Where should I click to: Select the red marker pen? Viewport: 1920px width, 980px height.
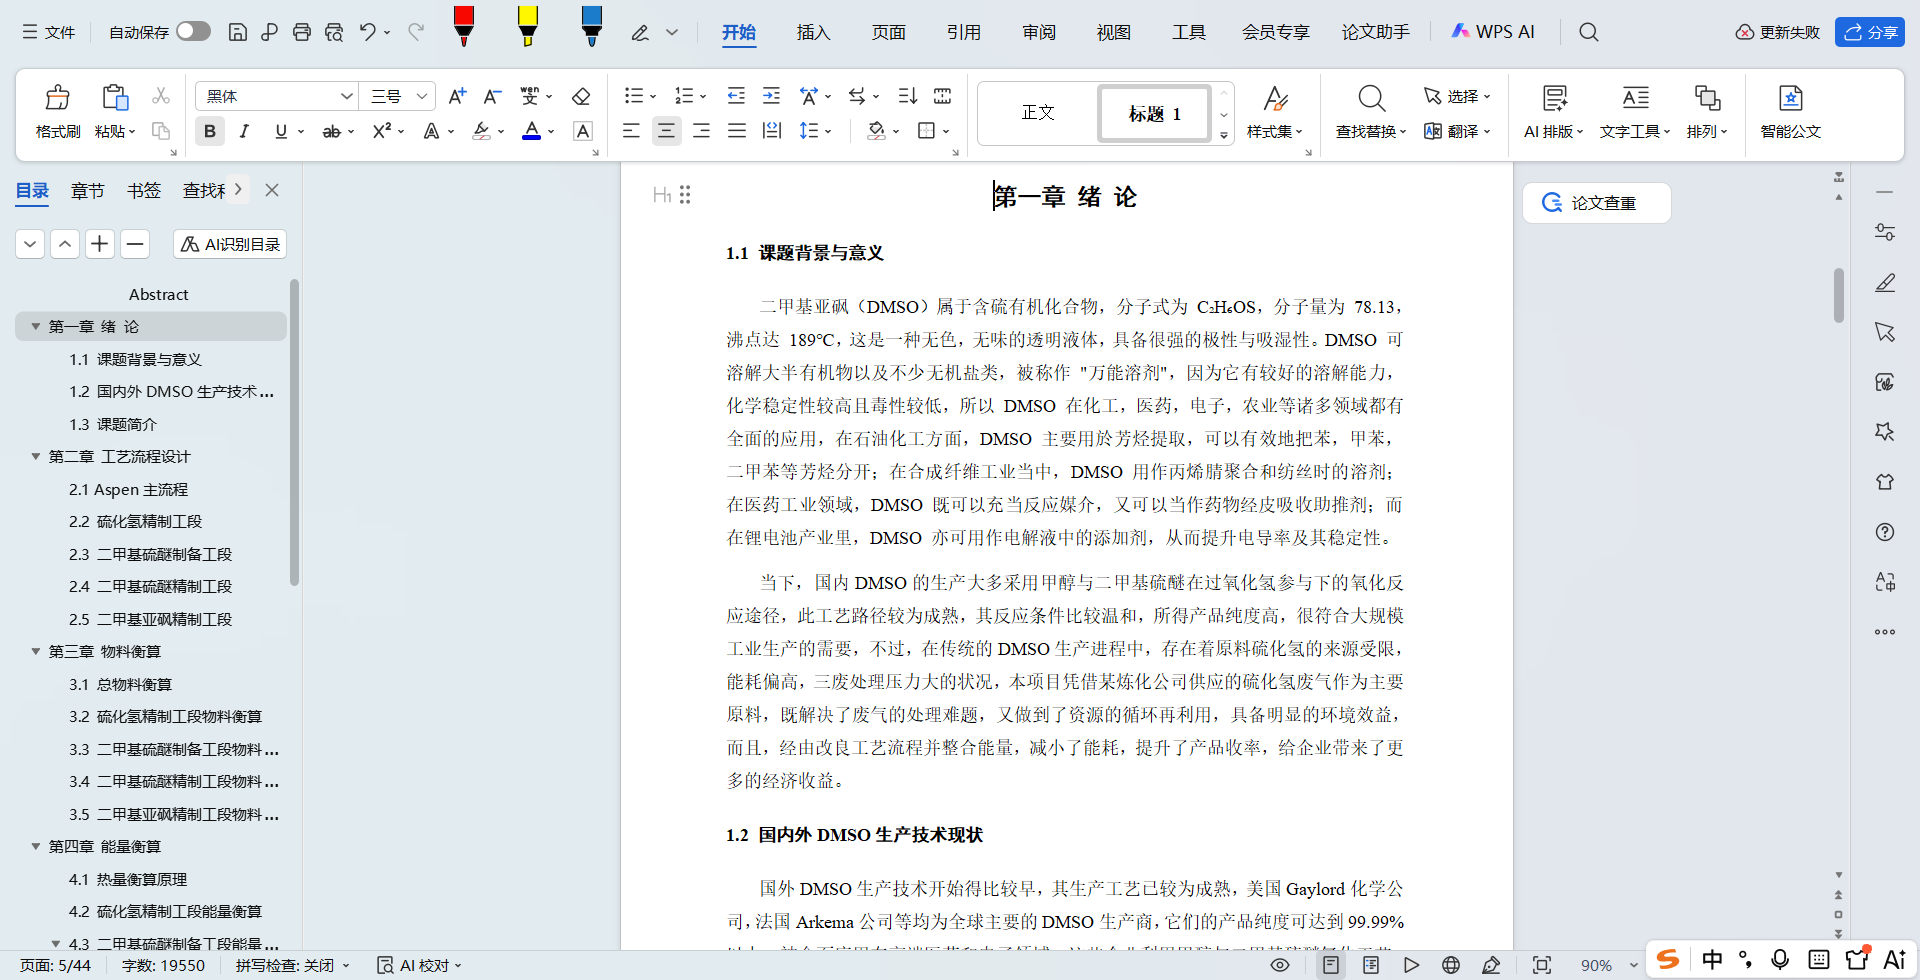pos(463,26)
